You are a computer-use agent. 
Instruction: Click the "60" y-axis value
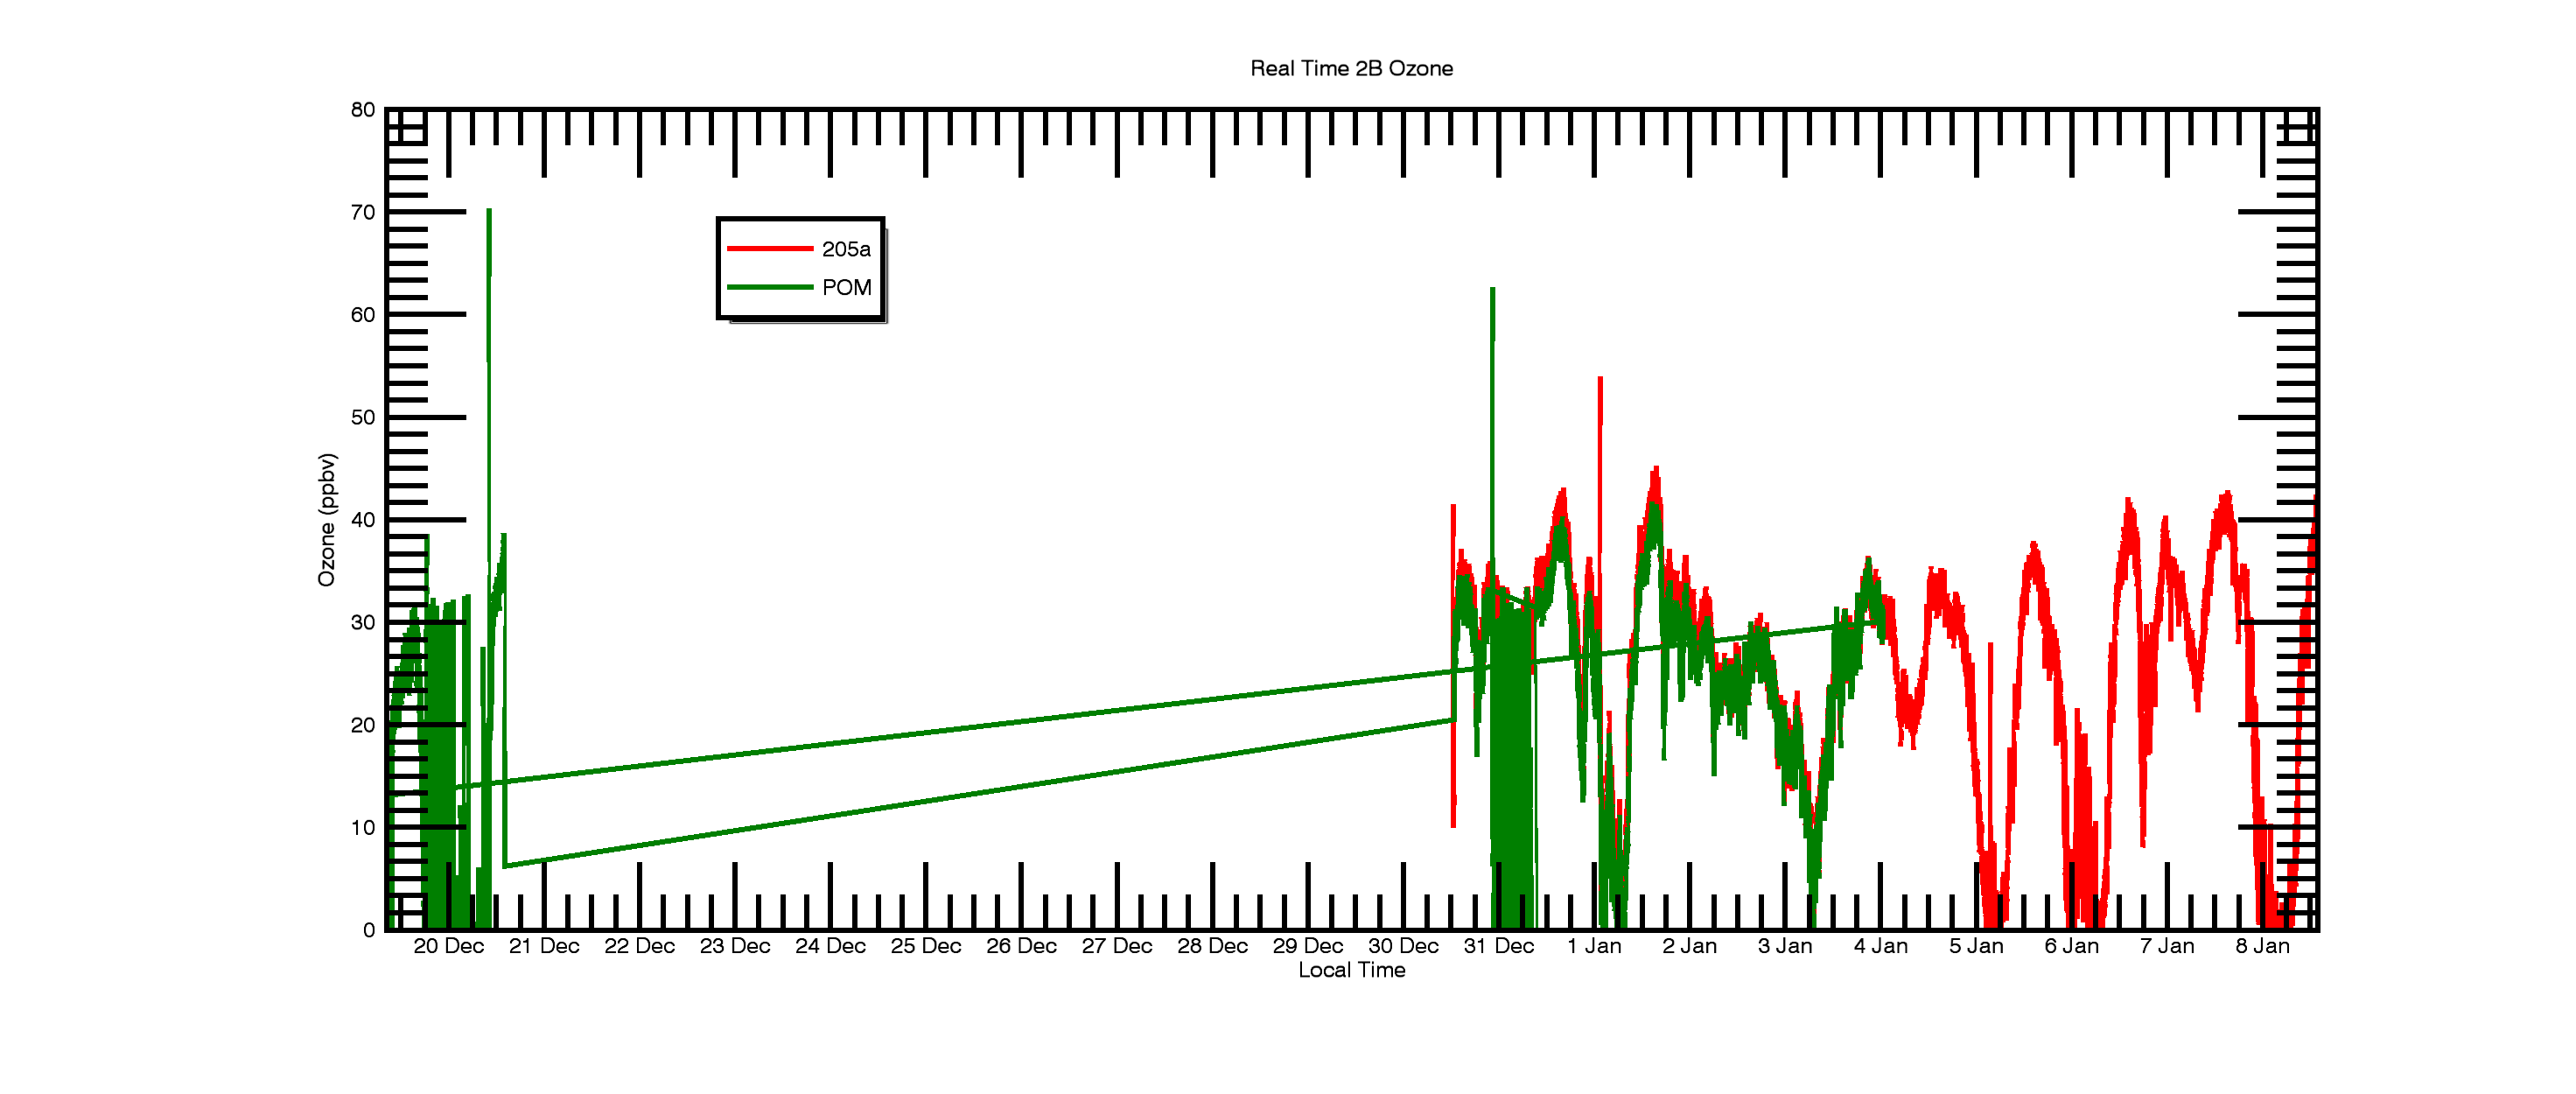tap(363, 315)
